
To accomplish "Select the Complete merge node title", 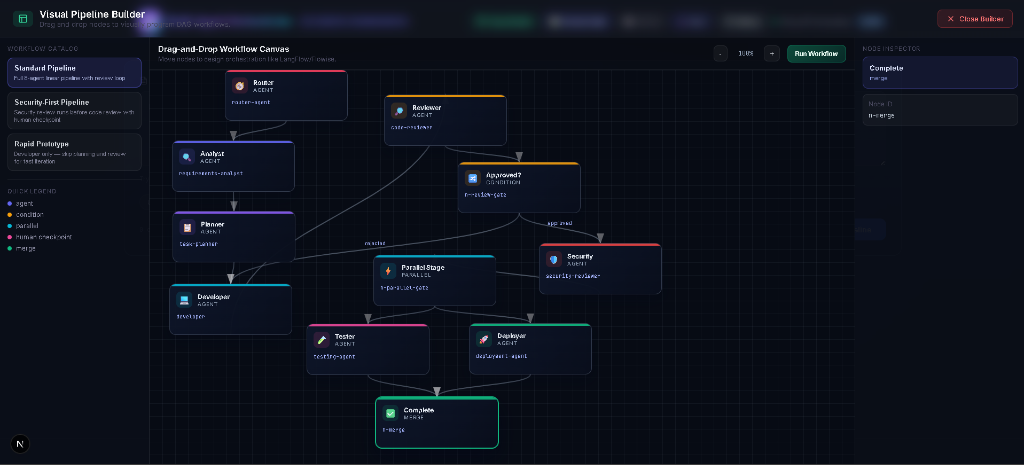I will coord(419,410).
